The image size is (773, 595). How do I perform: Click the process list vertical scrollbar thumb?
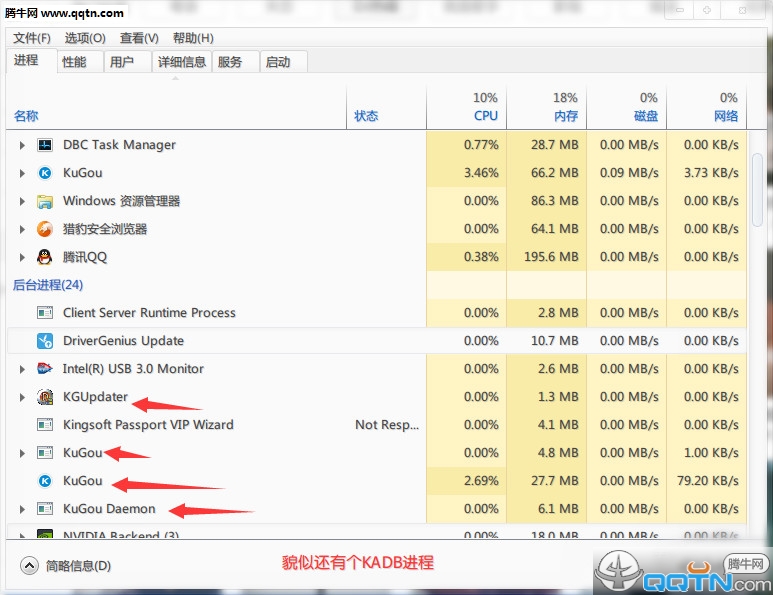[x=757, y=190]
